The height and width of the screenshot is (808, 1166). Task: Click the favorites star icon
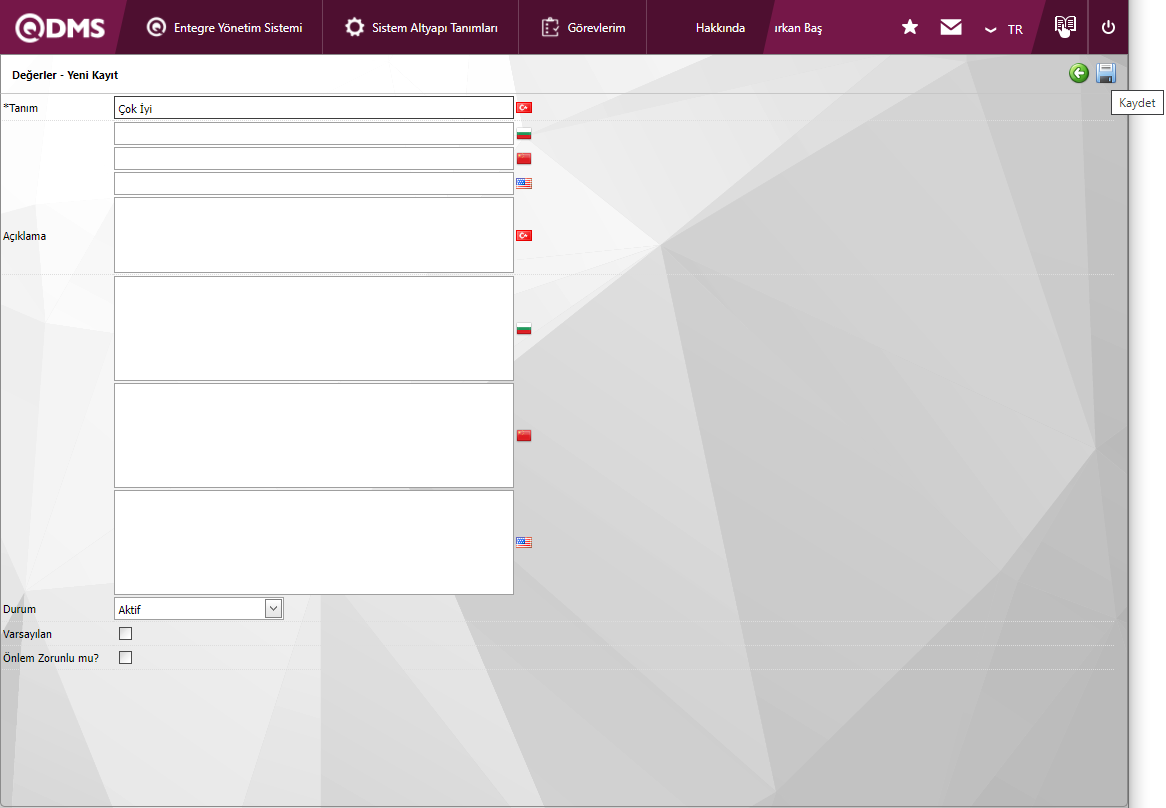909,28
